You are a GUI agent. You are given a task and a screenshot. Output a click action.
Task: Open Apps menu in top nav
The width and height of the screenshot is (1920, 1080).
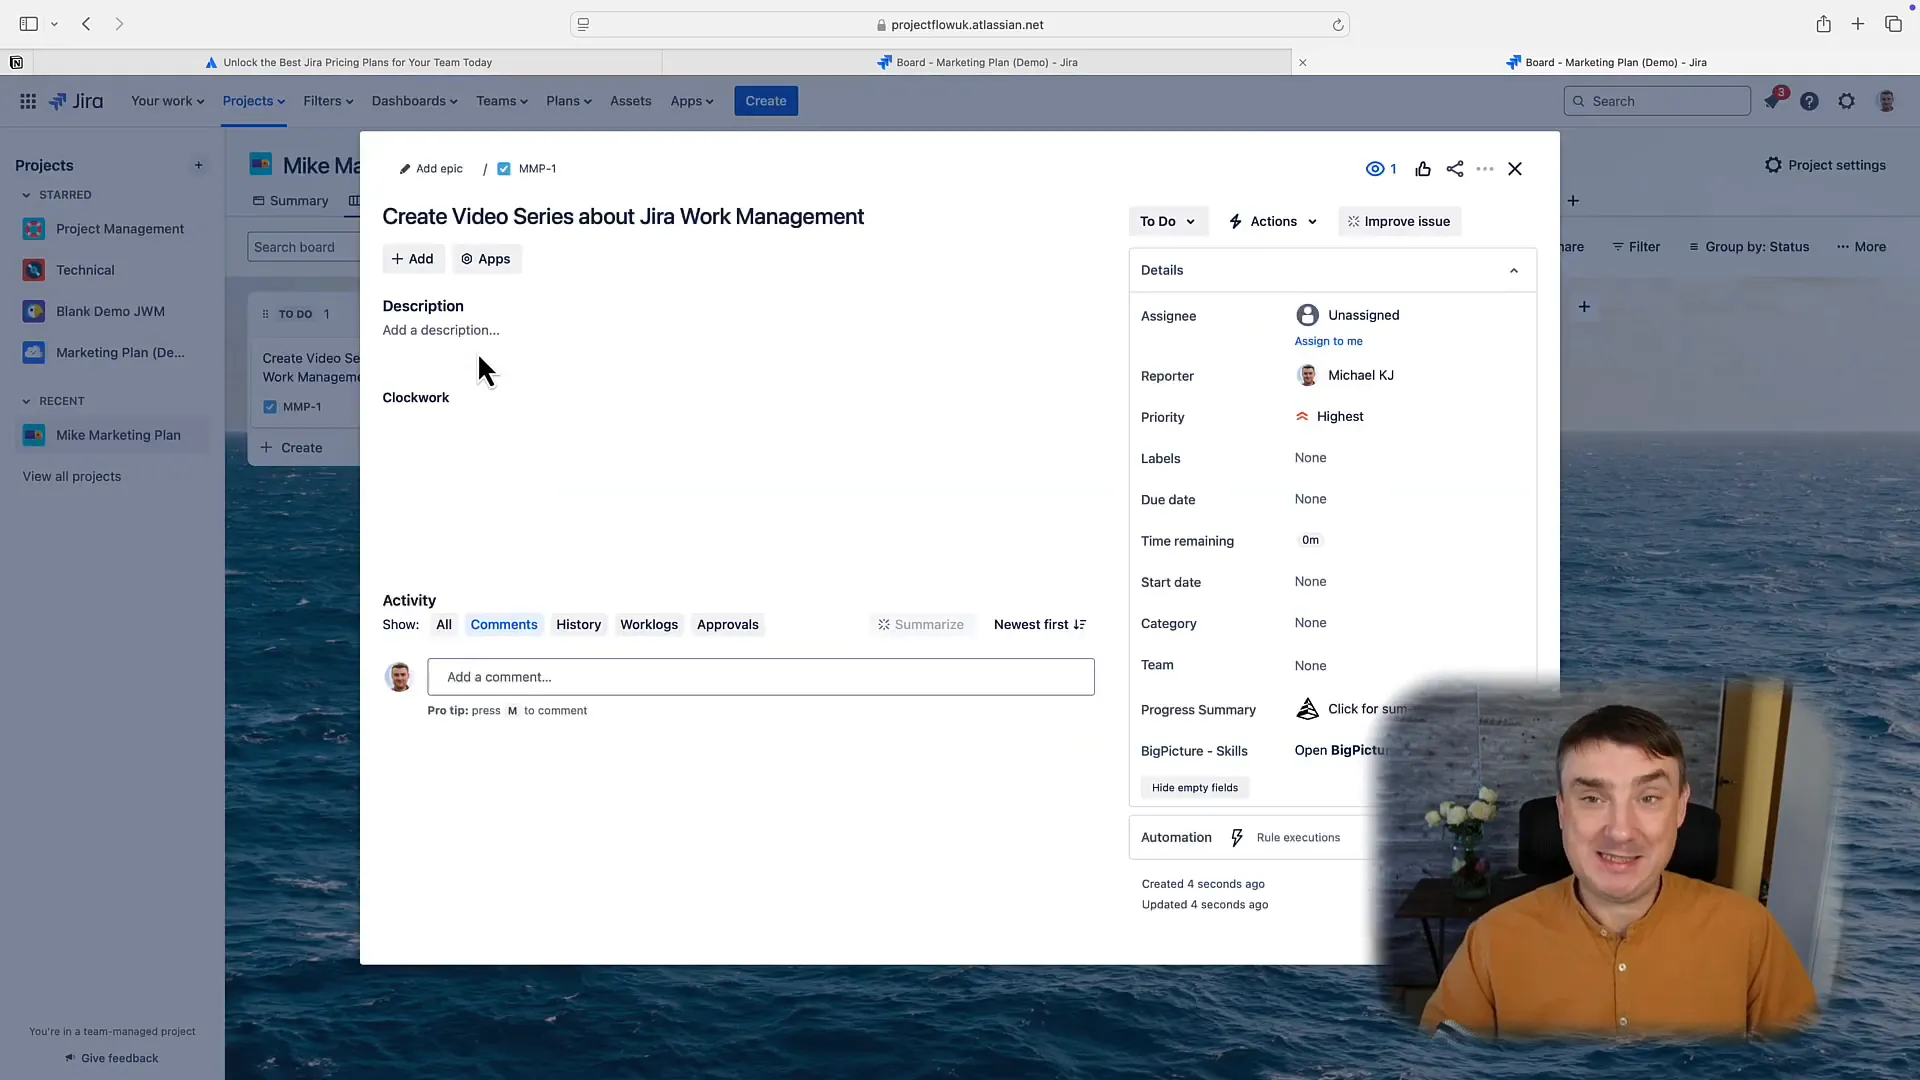(692, 101)
